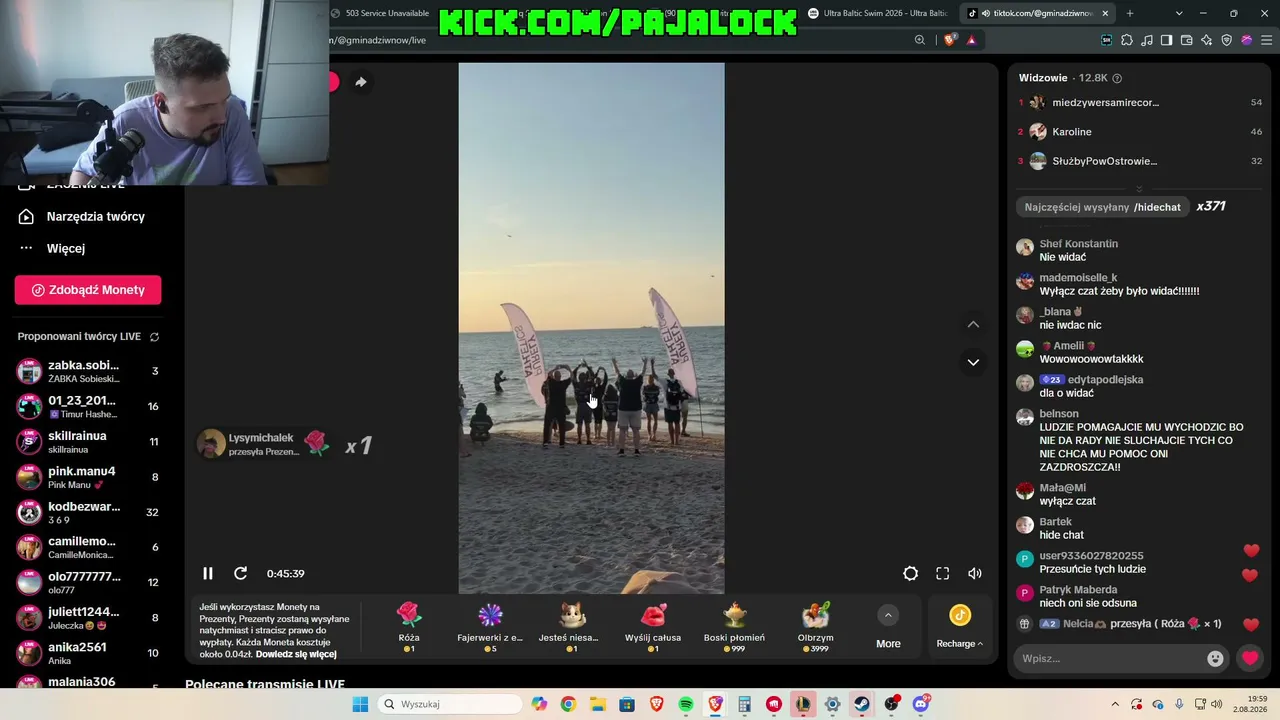Zoom the page via address bar magnifier
The height and width of the screenshot is (720, 1280).
920,40
